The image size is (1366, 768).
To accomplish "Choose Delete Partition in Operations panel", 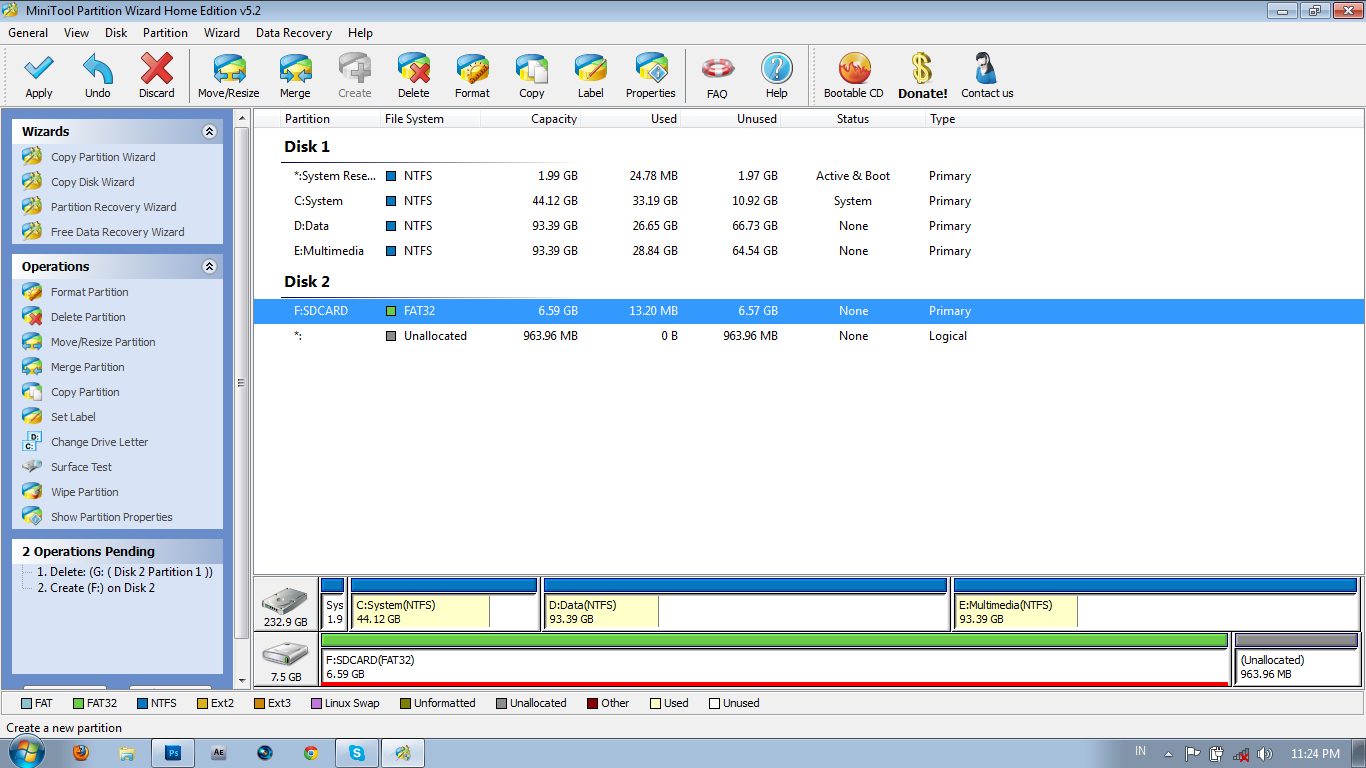I will click(88, 317).
